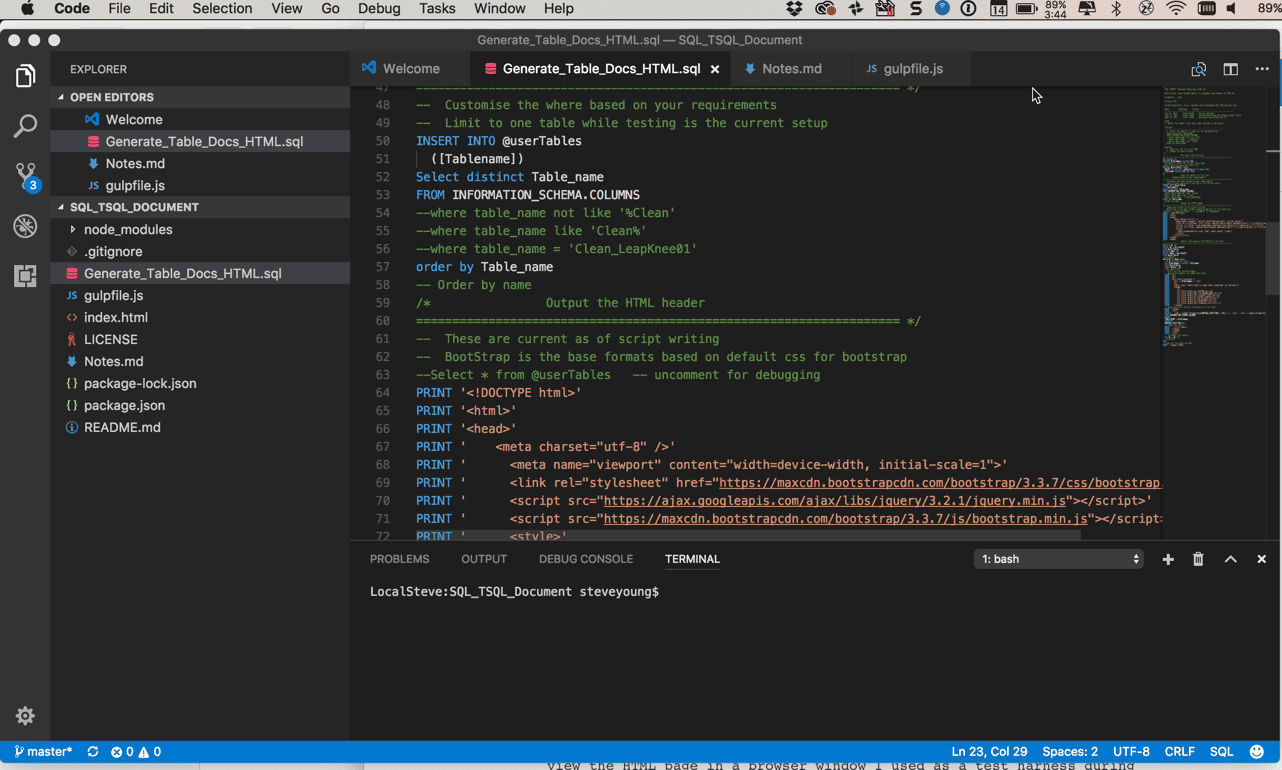Image resolution: width=1282 pixels, height=770 pixels.
Task: Open the Search view in activity bar
Action: coord(25,126)
